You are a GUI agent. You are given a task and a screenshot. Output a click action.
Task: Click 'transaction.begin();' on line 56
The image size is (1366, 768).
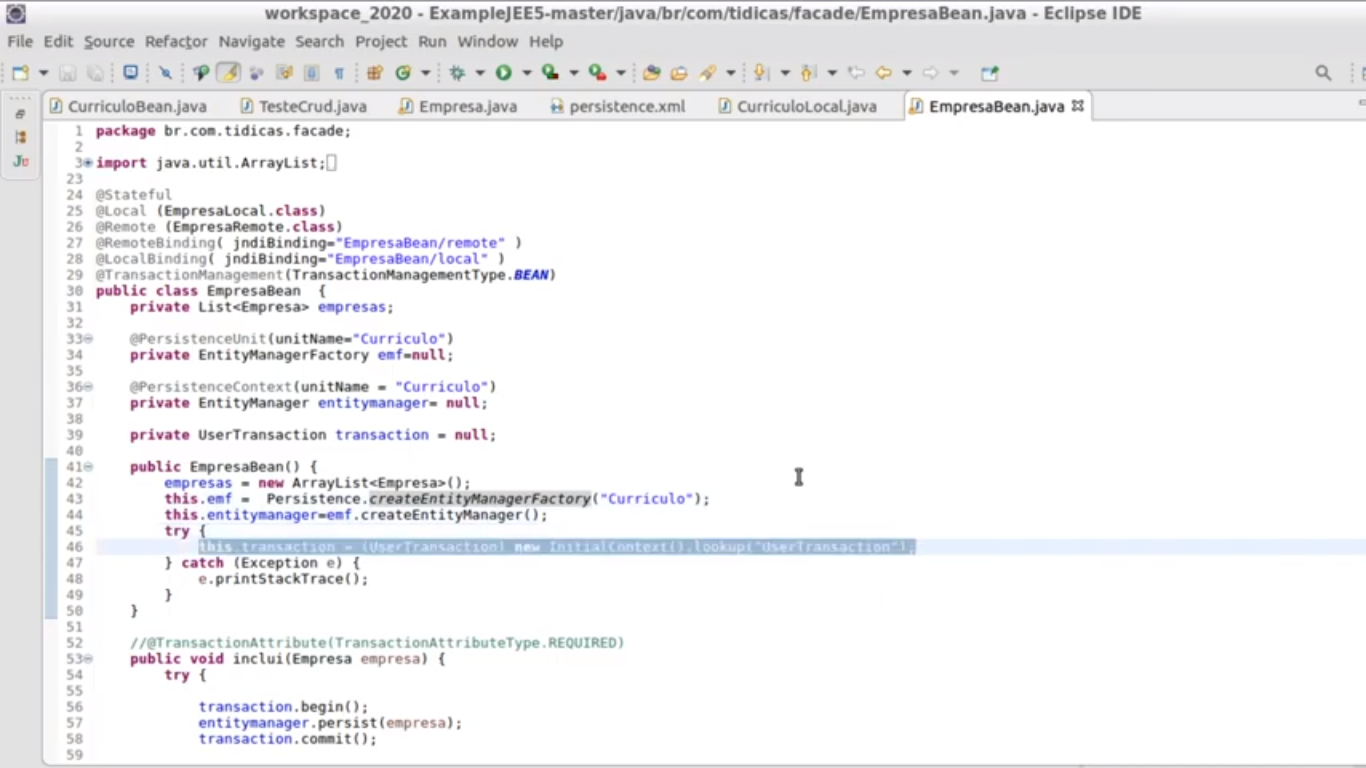(283, 707)
